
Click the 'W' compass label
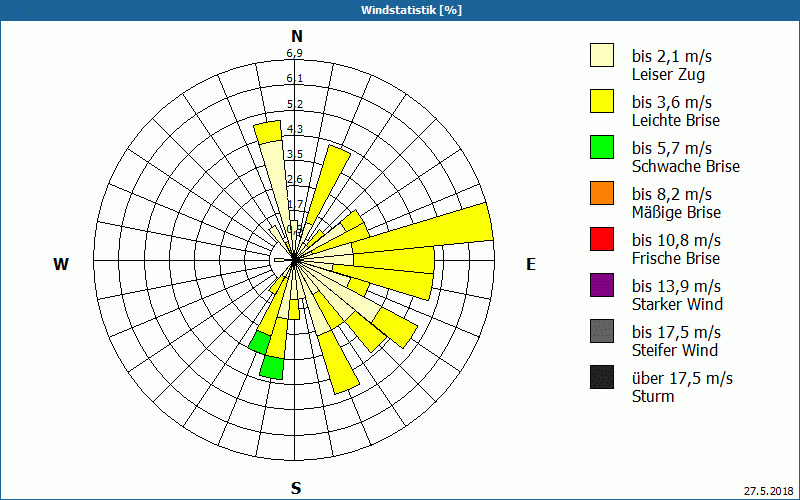click(x=61, y=264)
